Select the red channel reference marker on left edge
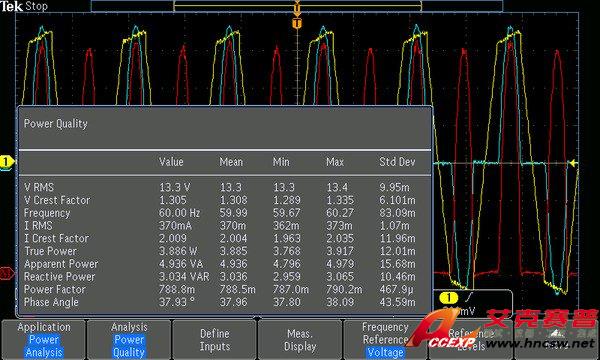600x360 pixels. (x=7, y=273)
